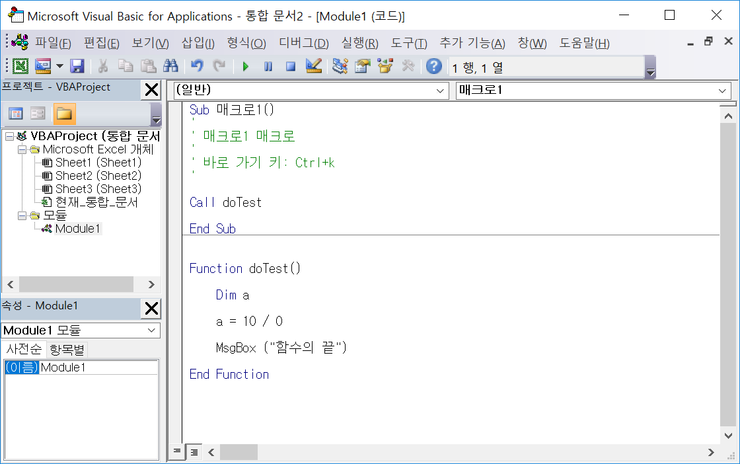Click the Find binoculars icon
This screenshot has height=464, width=740.
tap(170, 66)
